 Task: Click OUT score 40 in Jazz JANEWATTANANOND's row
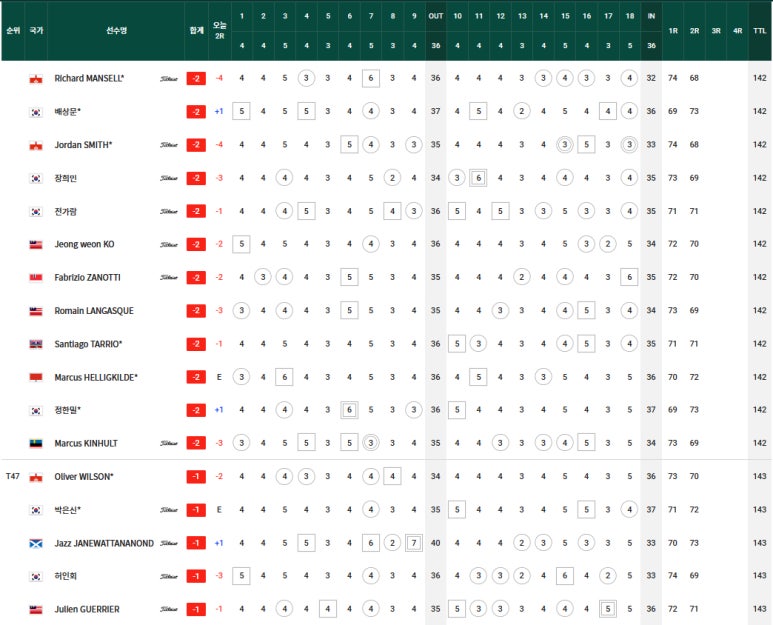435,543
